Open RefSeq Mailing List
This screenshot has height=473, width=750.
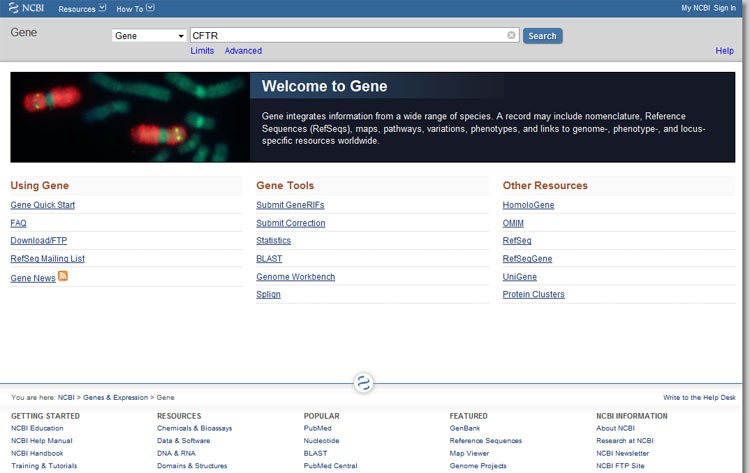coord(47,259)
